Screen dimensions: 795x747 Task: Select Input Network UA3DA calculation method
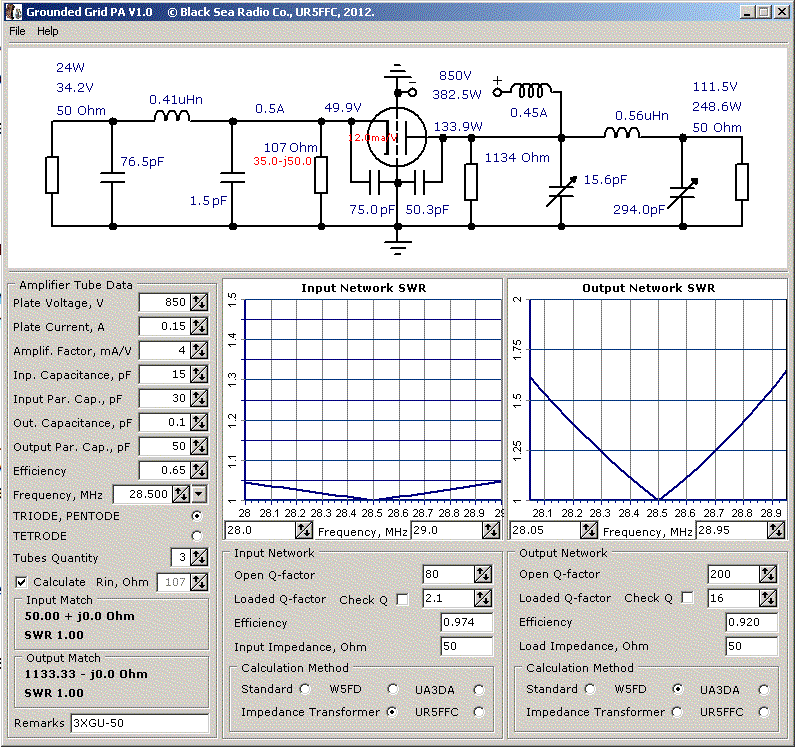[479, 690]
